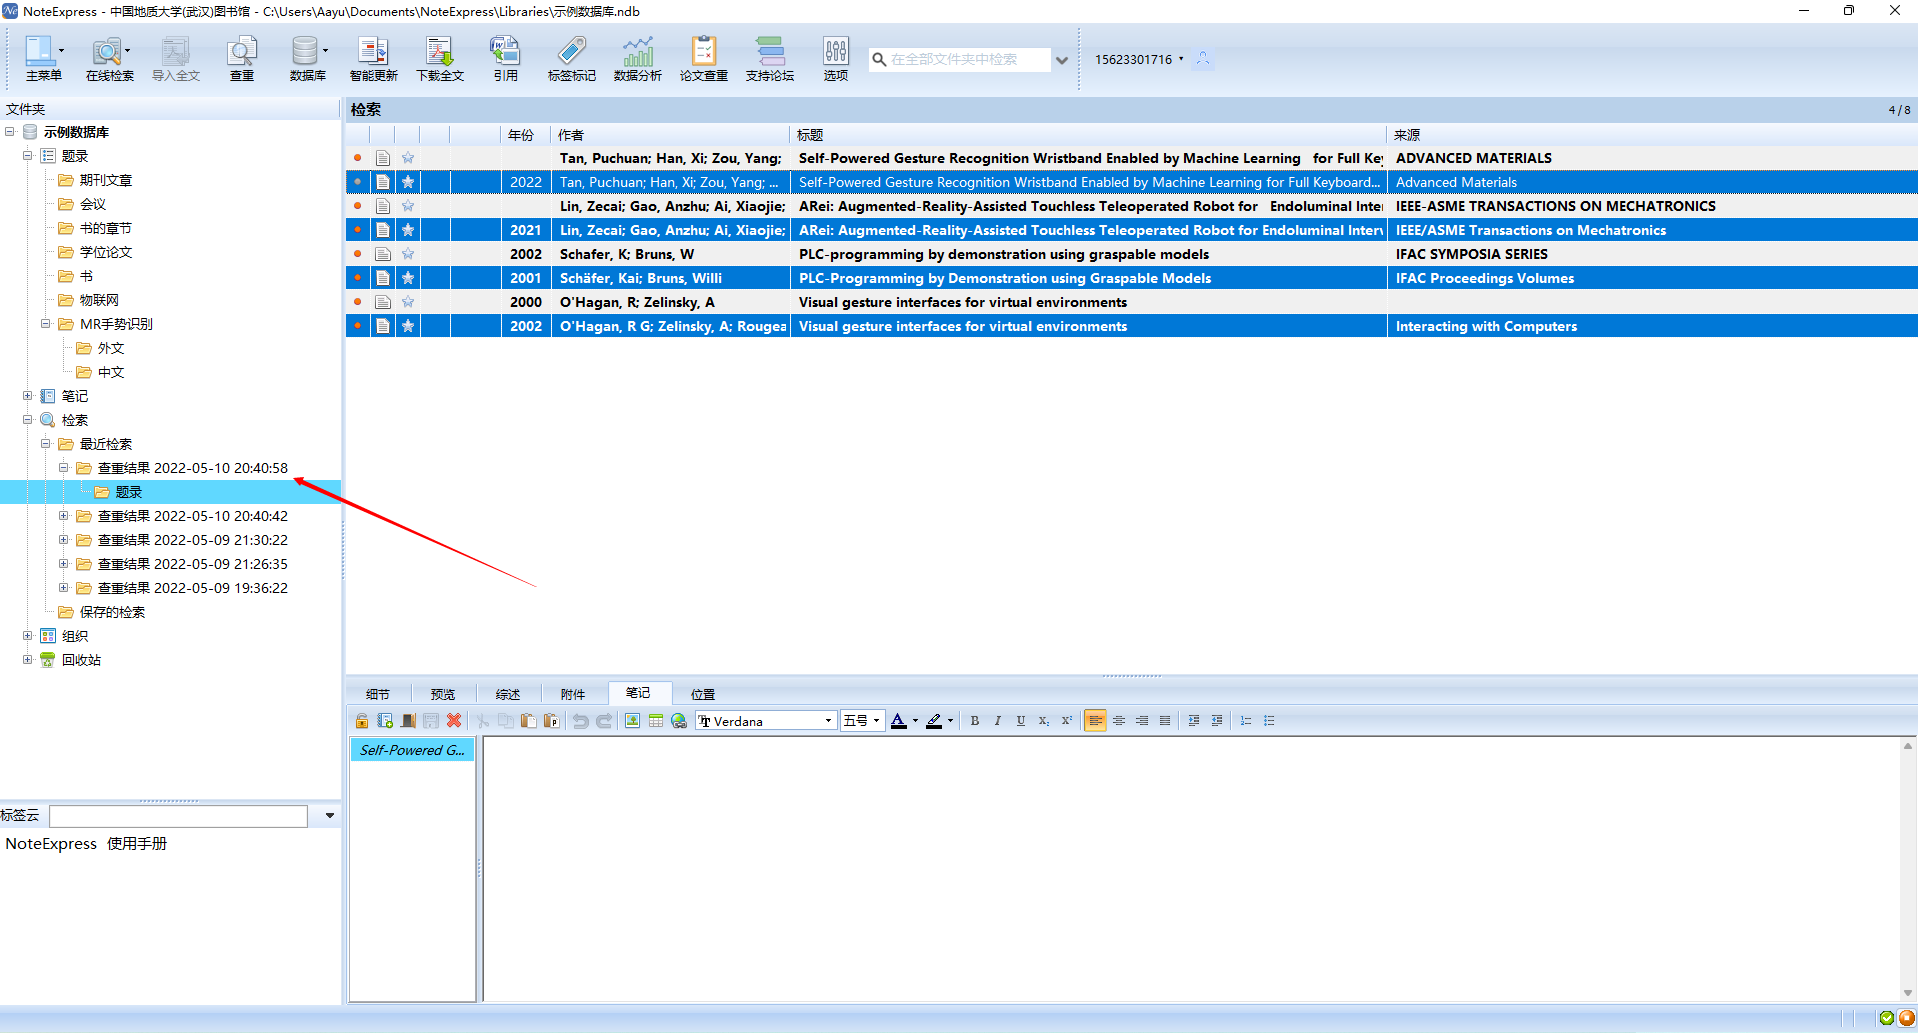Click the 查重 duplicate check toolbar icon
The width and height of the screenshot is (1918, 1033).
242,58
